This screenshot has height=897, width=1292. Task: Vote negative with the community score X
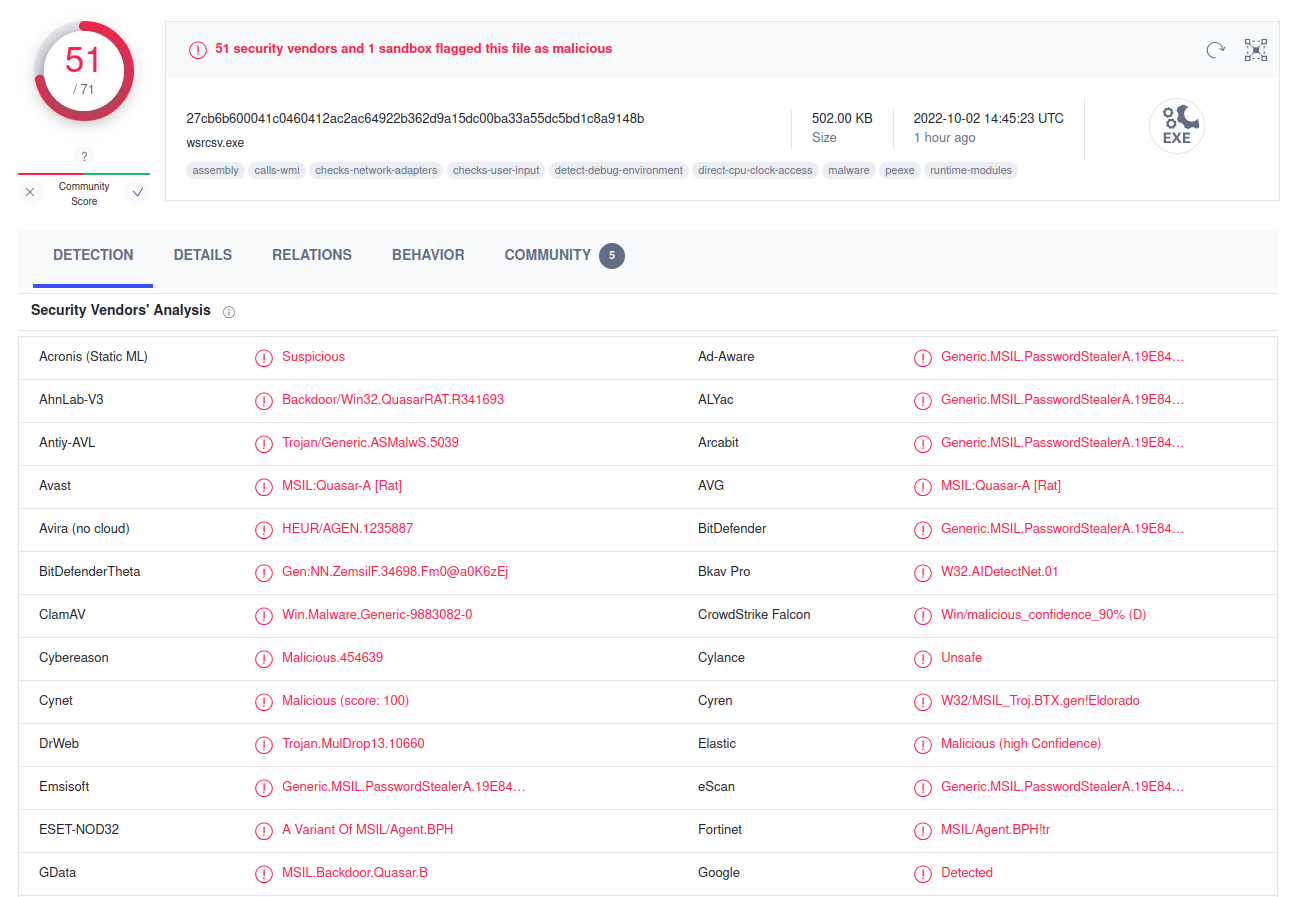(30, 193)
